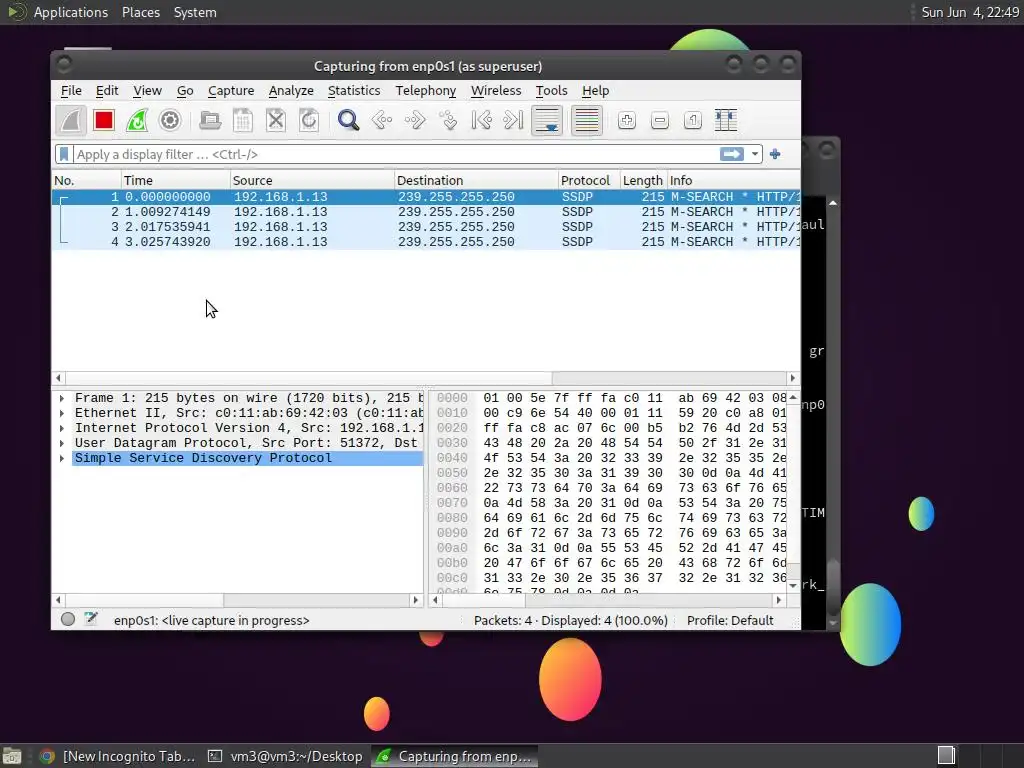The width and height of the screenshot is (1024, 768).
Task: Select packet 4 at time 3.025743920
Action: point(426,242)
